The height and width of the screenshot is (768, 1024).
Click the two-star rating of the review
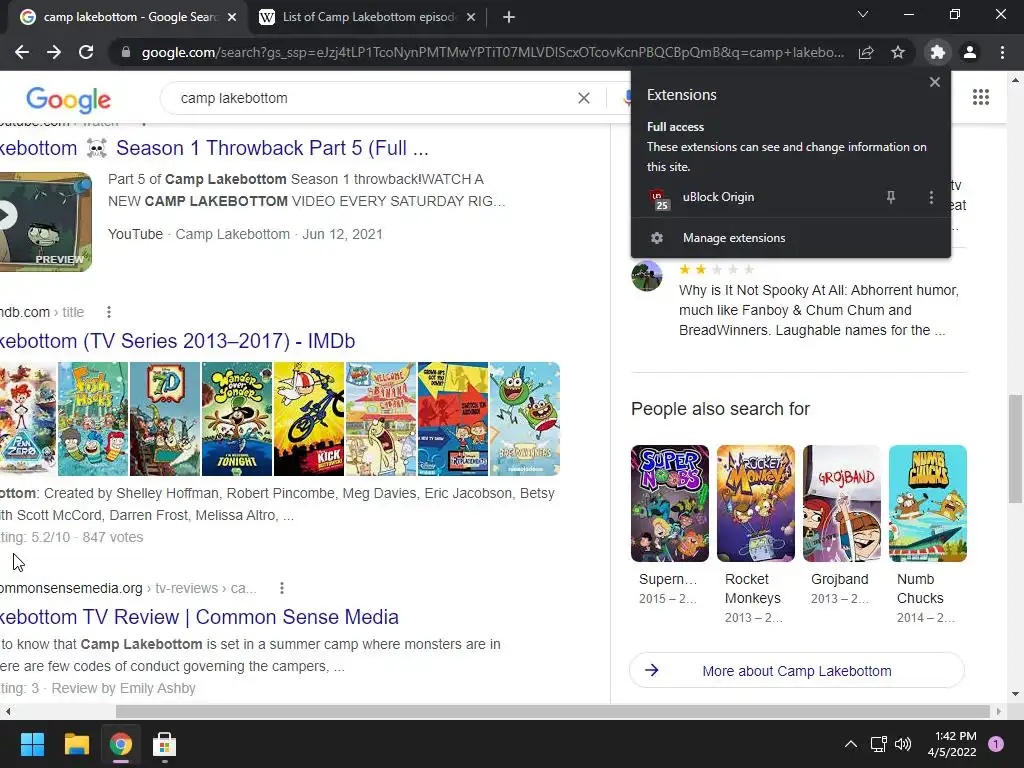coord(716,269)
